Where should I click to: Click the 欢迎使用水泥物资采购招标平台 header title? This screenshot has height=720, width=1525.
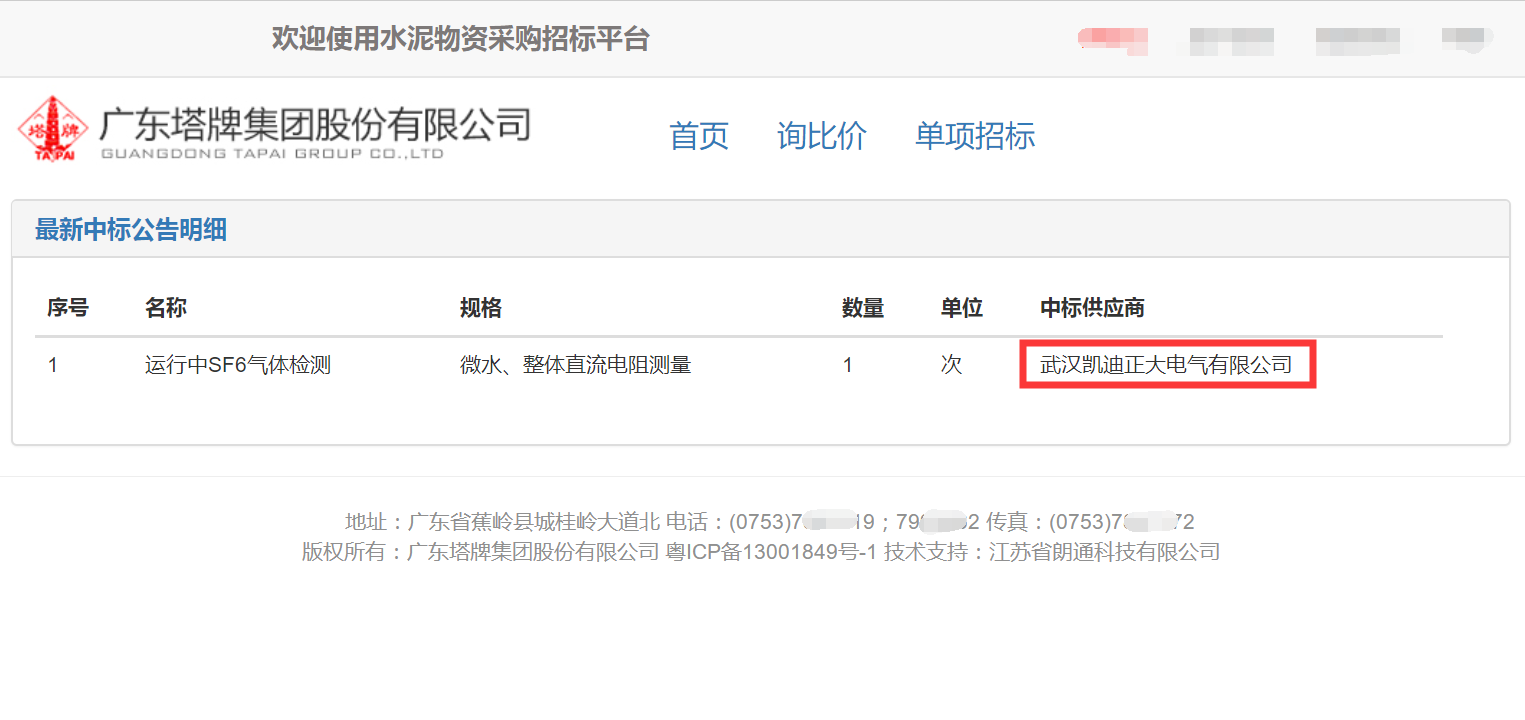point(461,39)
